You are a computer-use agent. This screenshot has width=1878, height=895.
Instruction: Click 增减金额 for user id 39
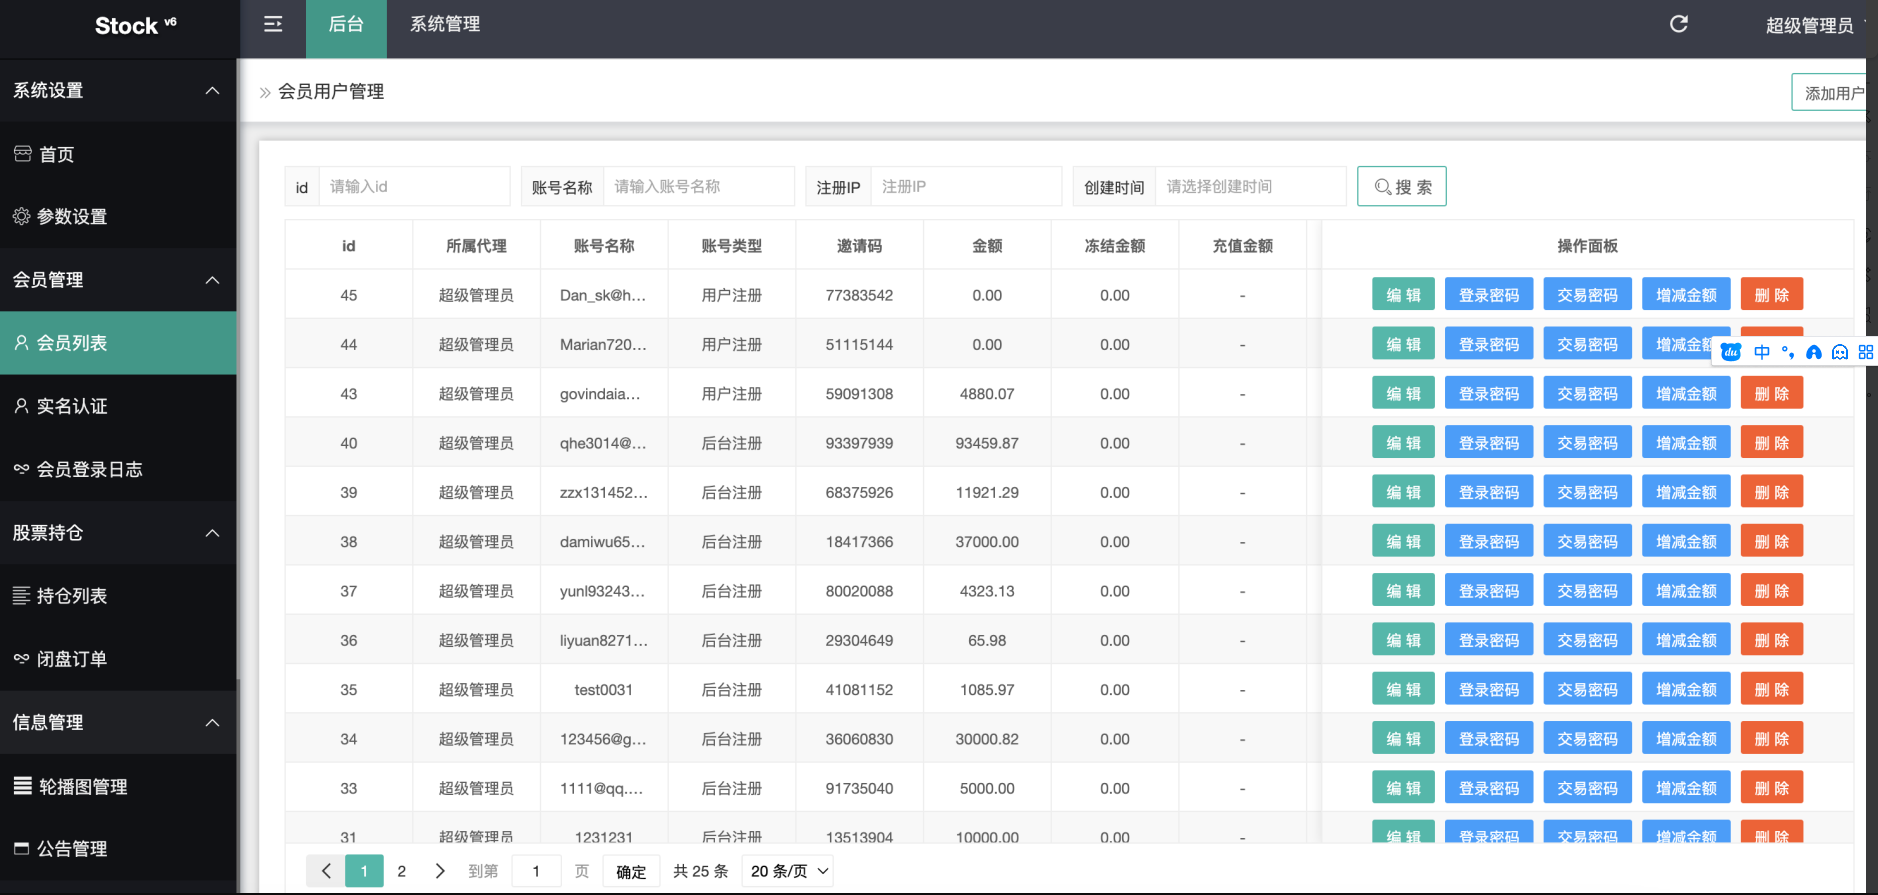pyautogui.click(x=1686, y=492)
